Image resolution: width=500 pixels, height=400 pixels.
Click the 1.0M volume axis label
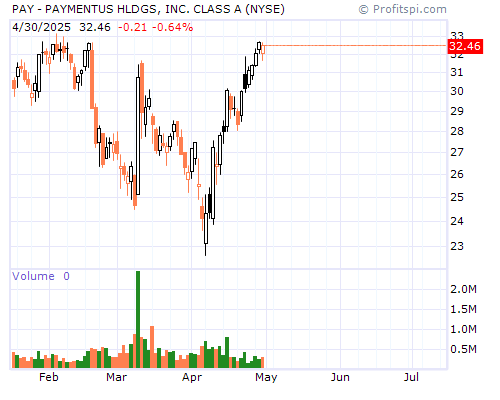click(464, 329)
